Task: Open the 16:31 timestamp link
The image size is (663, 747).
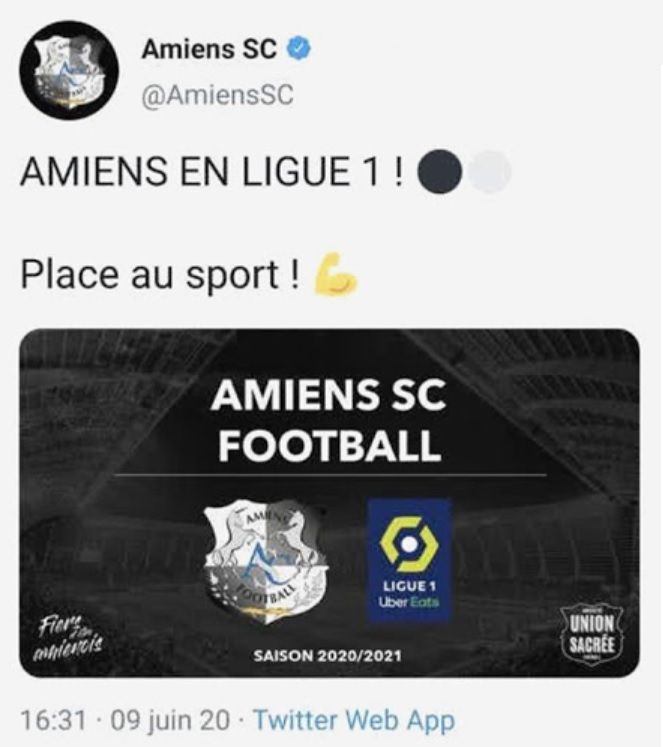Action: click(x=54, y=720)
